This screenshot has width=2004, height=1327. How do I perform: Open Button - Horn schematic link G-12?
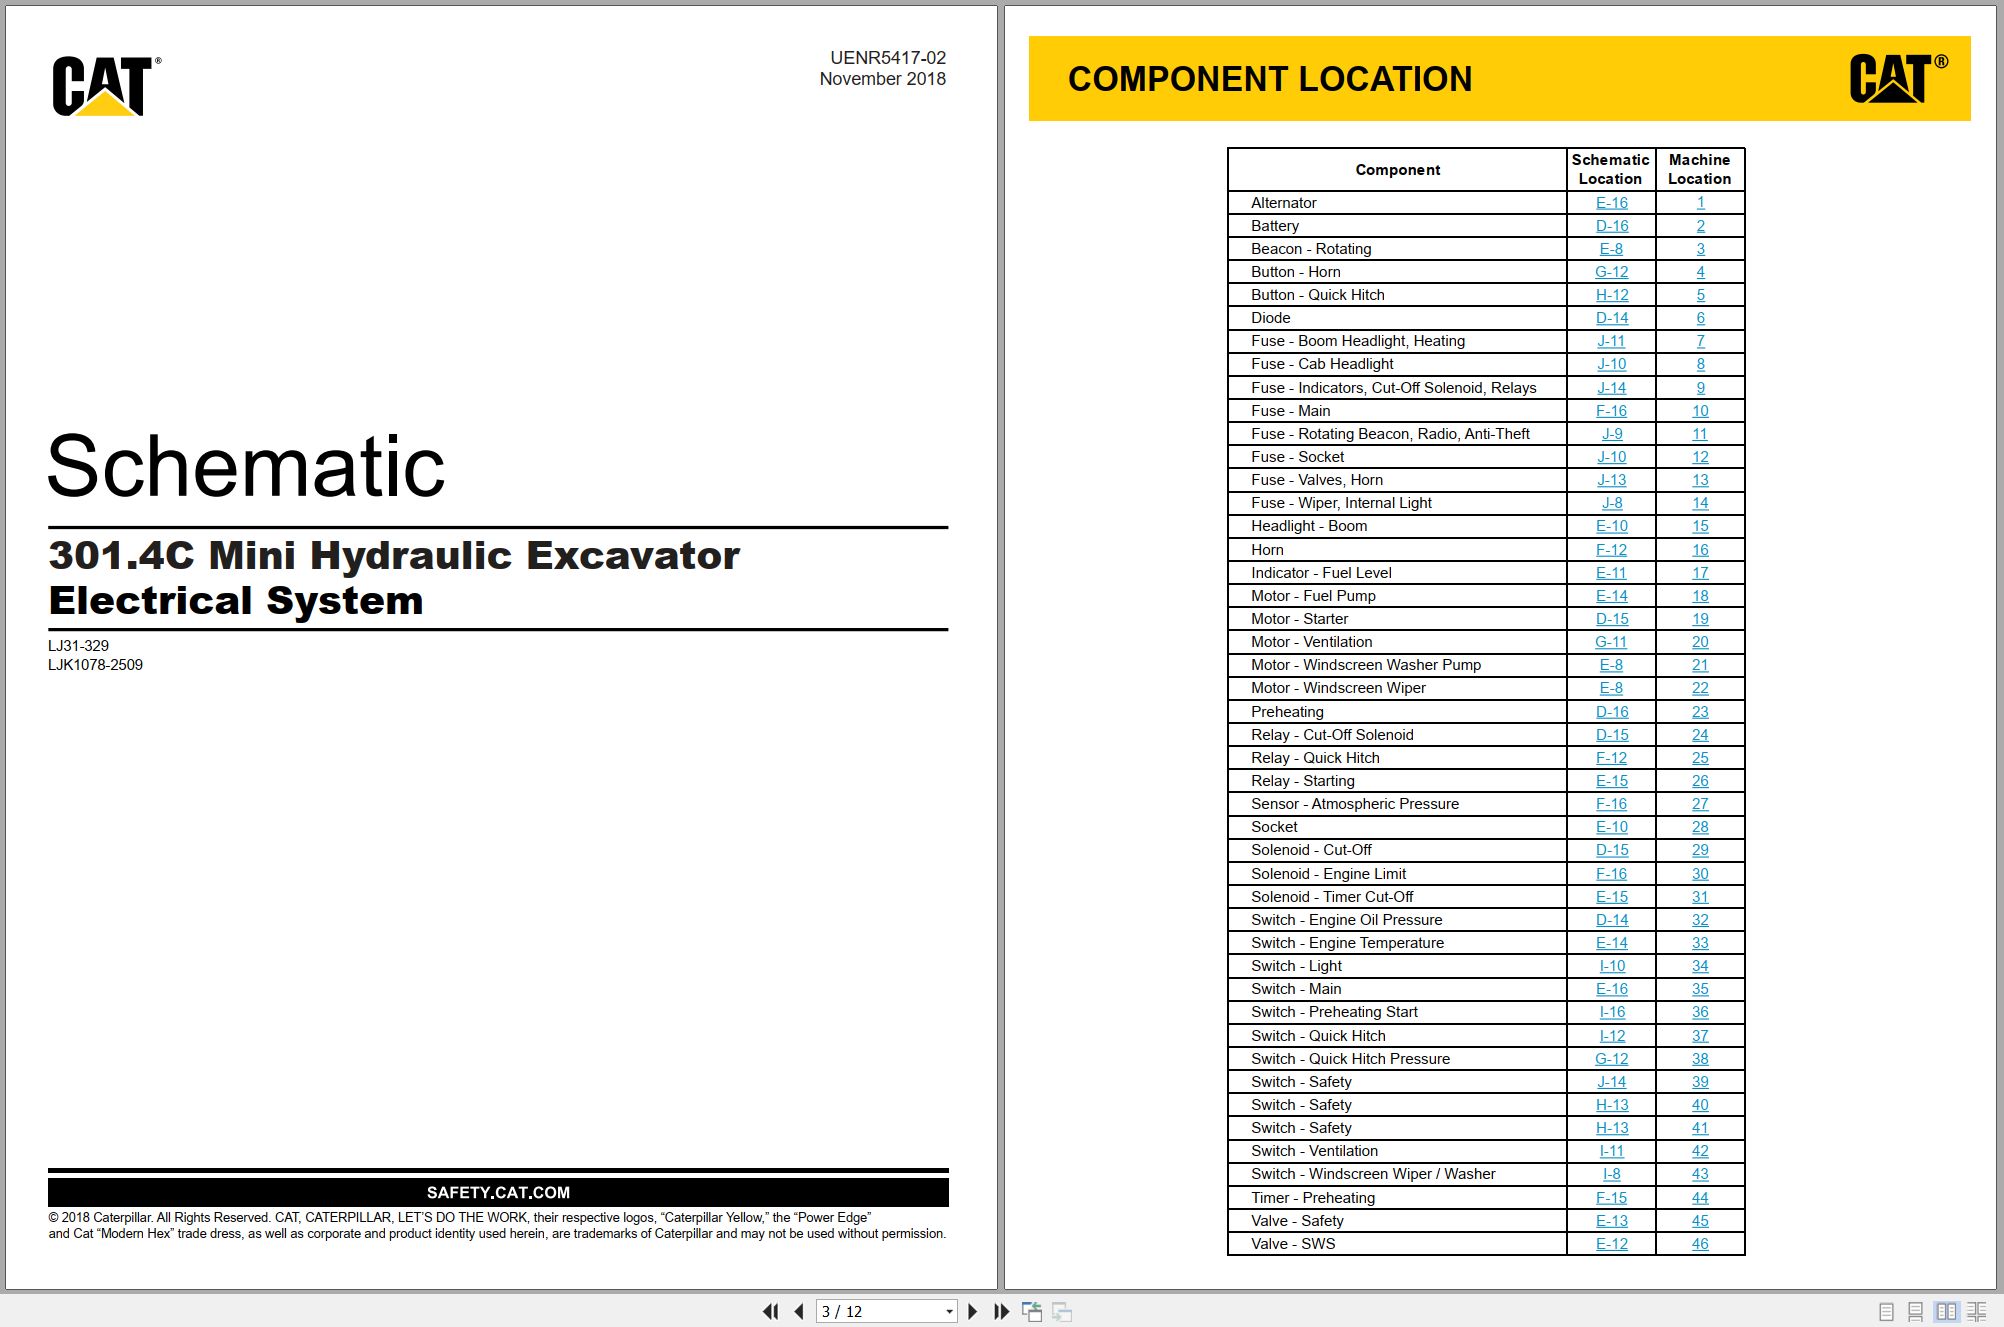tap(1611, 272)
